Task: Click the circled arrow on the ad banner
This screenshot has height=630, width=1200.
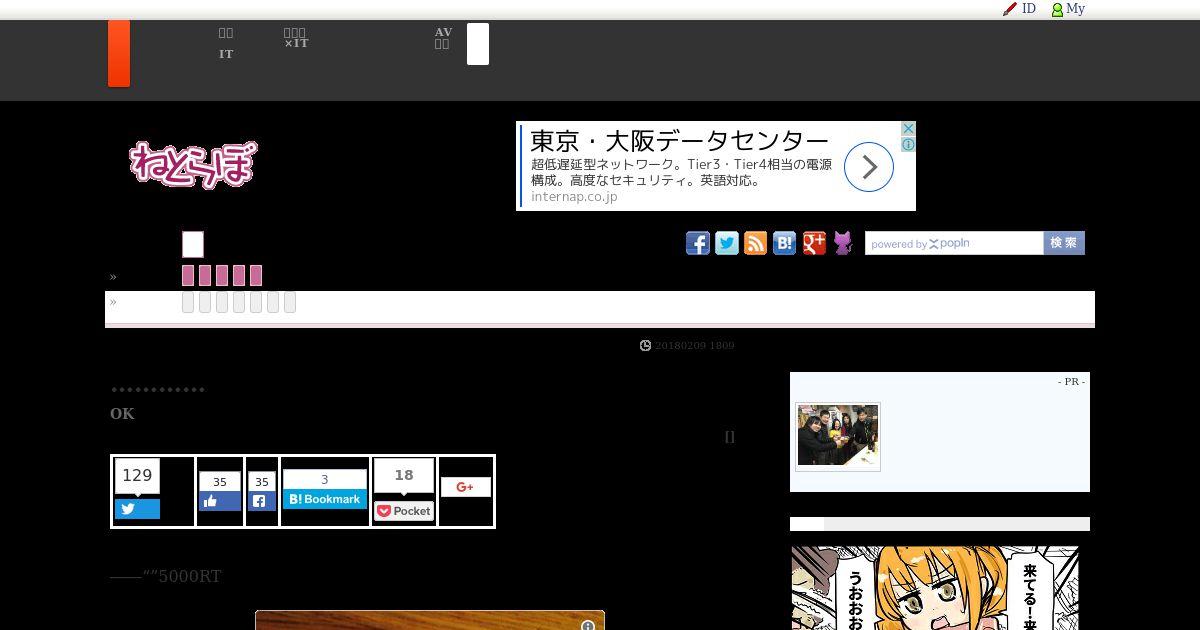Action: [x=869, y=167]
